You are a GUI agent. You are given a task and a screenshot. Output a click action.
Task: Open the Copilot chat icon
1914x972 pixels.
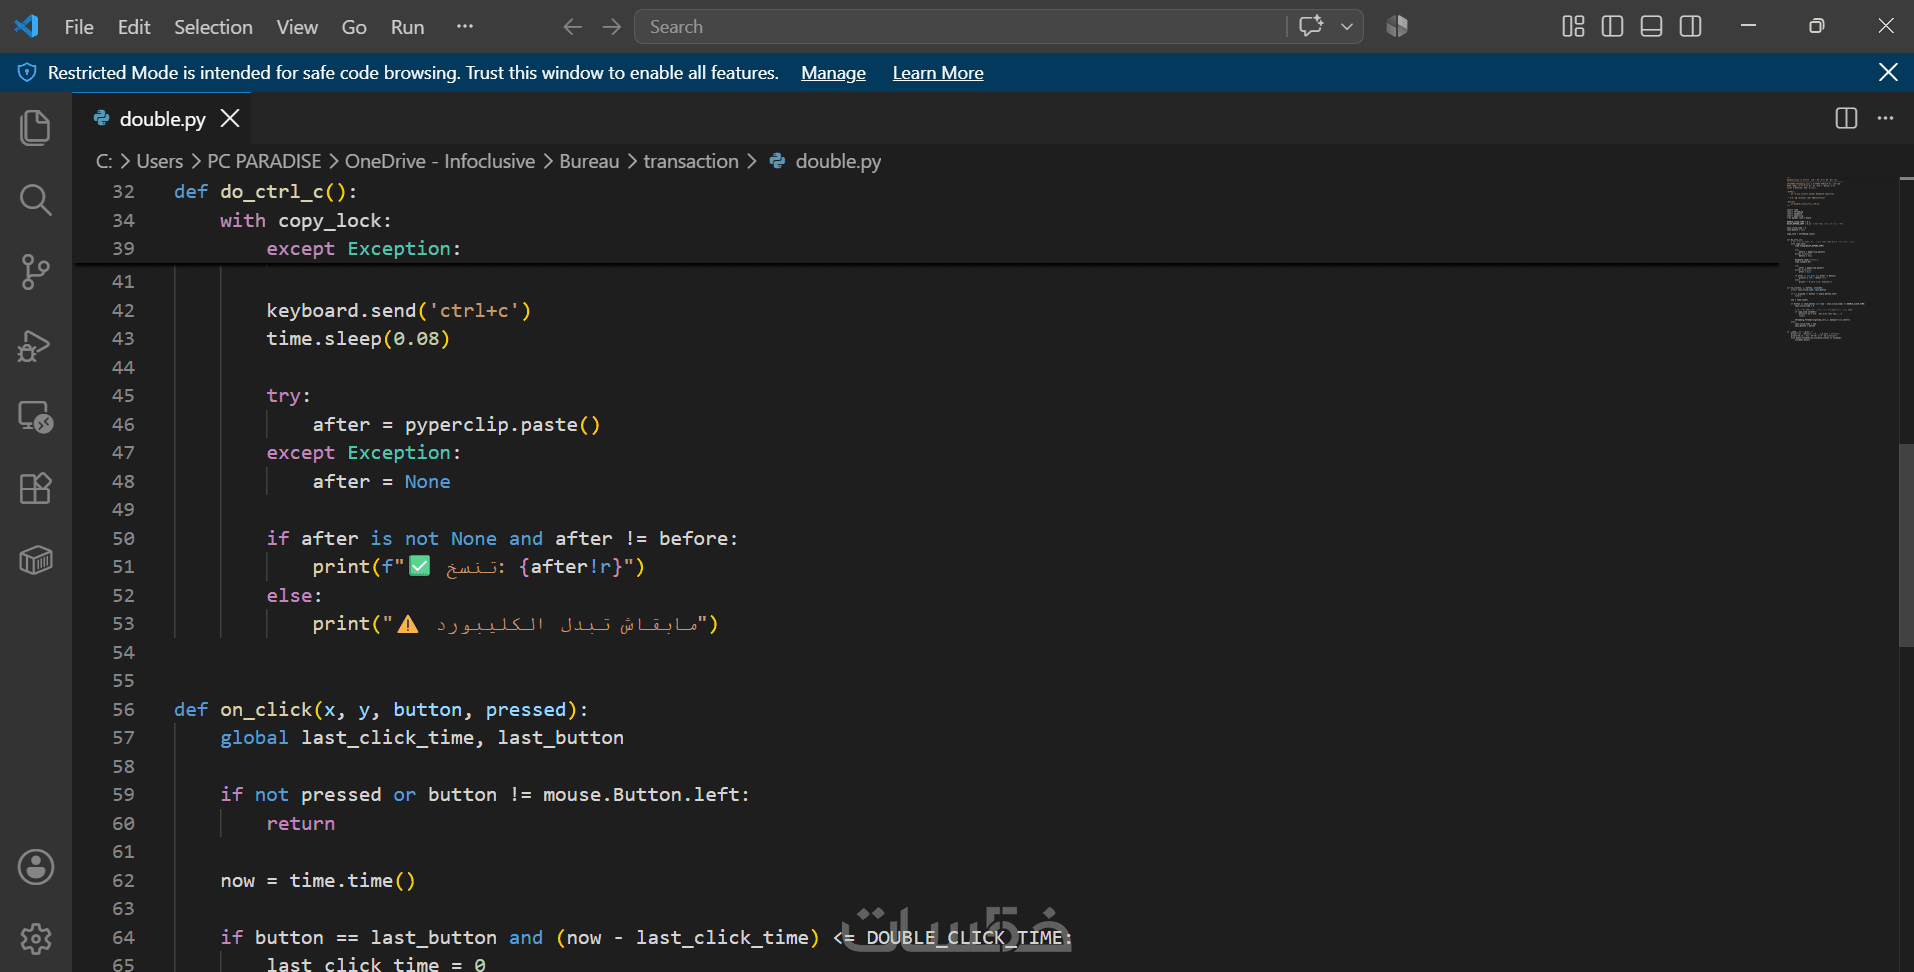click(x=1311, y=26)
